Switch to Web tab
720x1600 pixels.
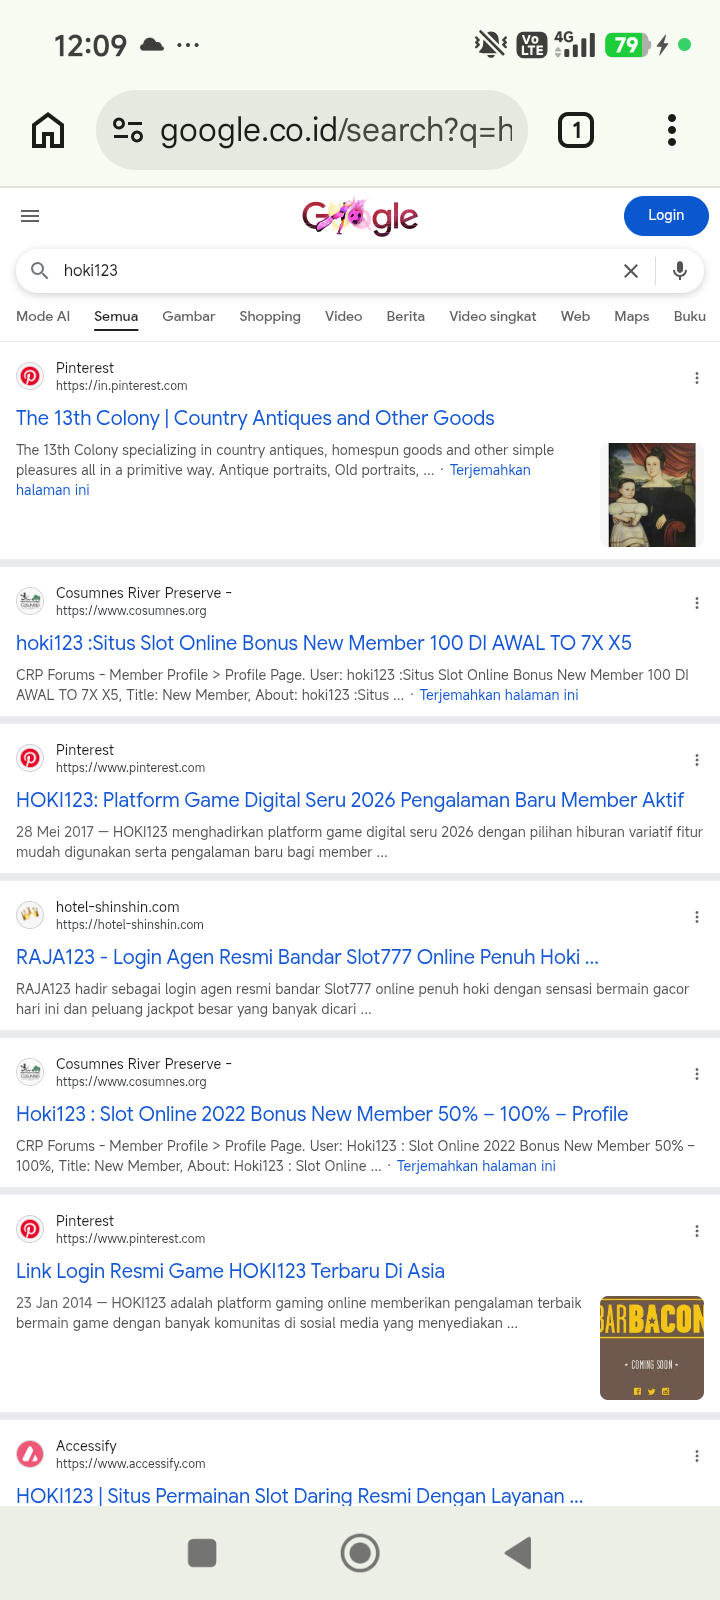(x=575, y=316)
